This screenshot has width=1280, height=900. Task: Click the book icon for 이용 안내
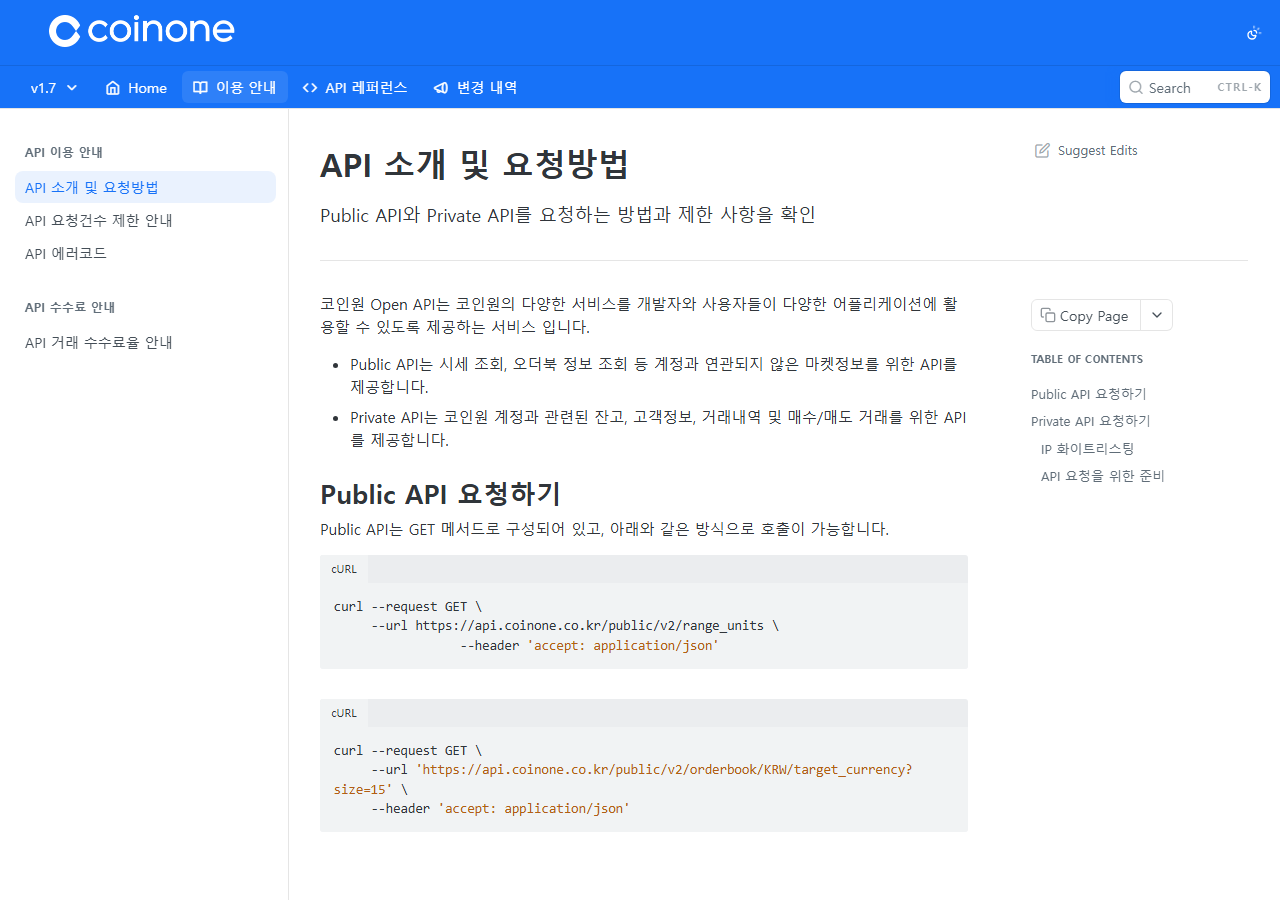coord(200,88)
